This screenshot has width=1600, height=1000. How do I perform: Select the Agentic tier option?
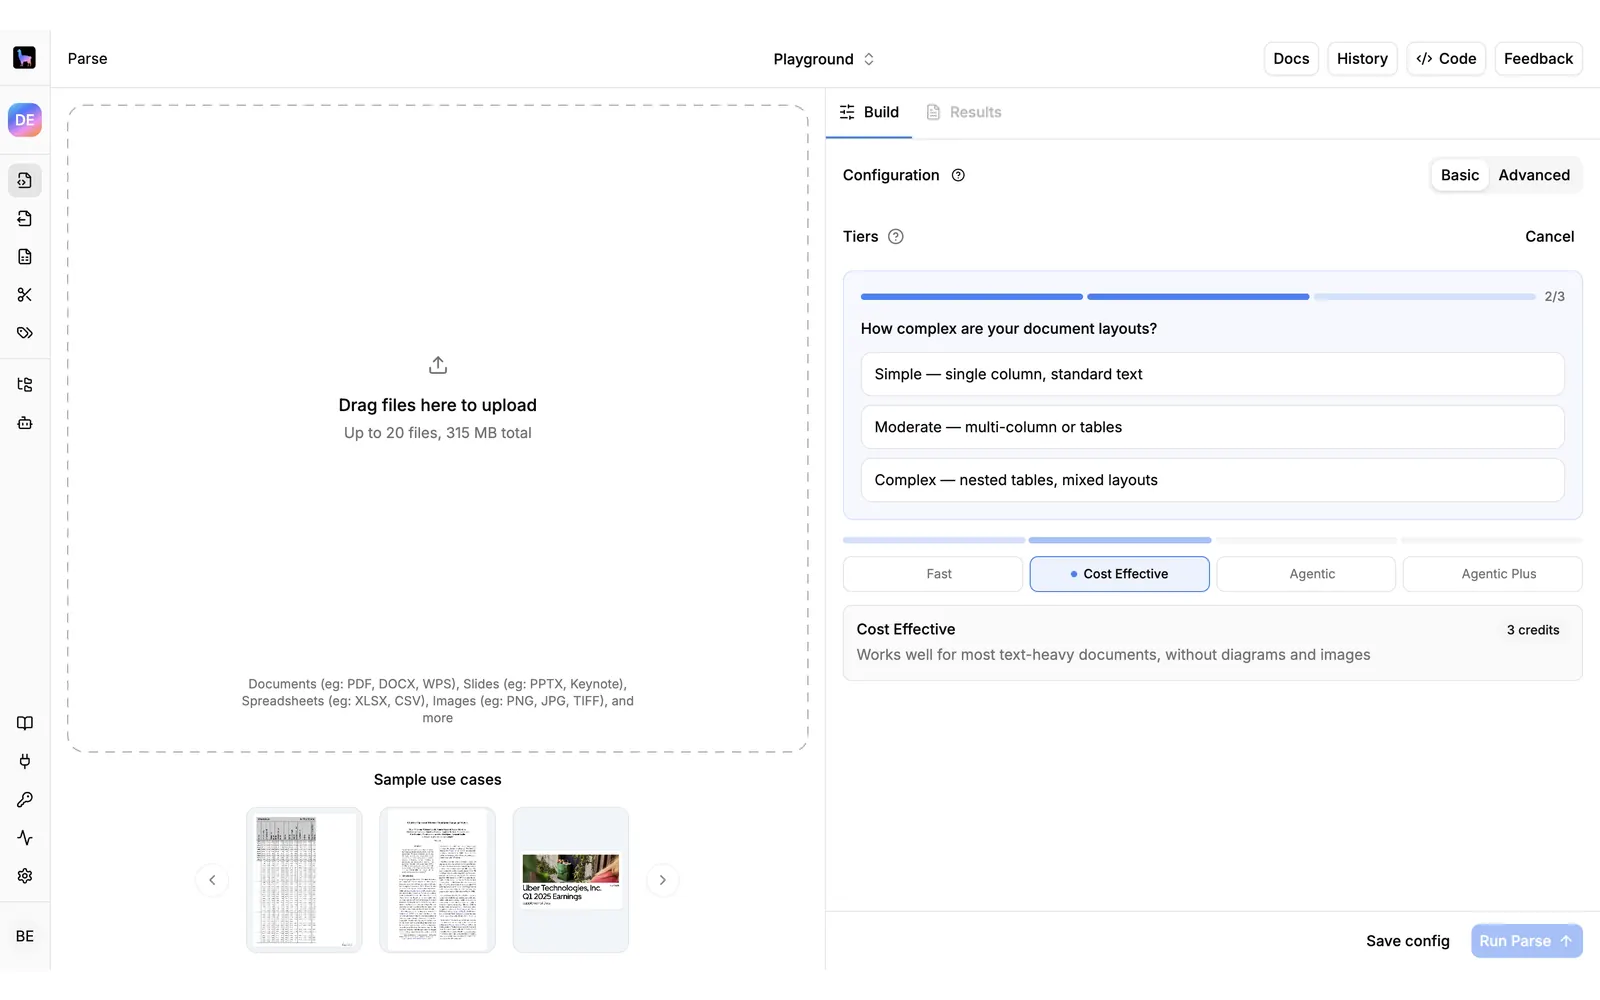point(1306,574)
